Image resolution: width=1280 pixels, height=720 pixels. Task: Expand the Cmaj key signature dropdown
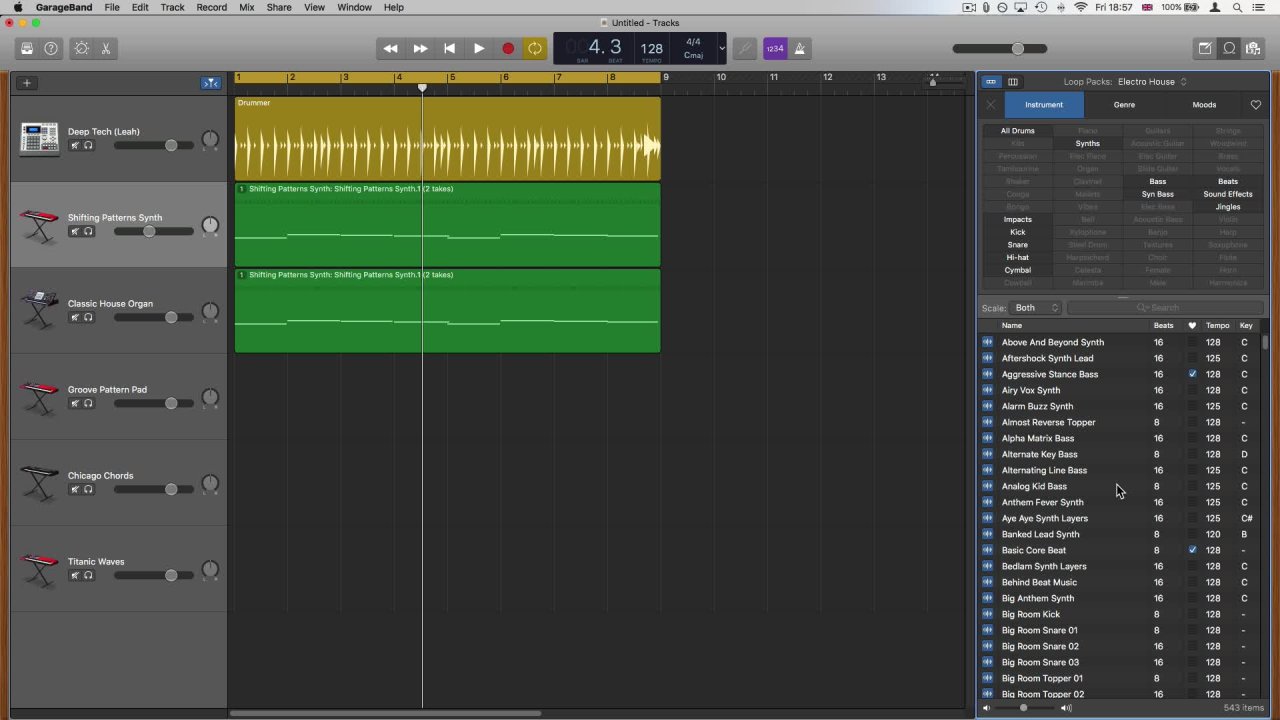coord(721,48)
